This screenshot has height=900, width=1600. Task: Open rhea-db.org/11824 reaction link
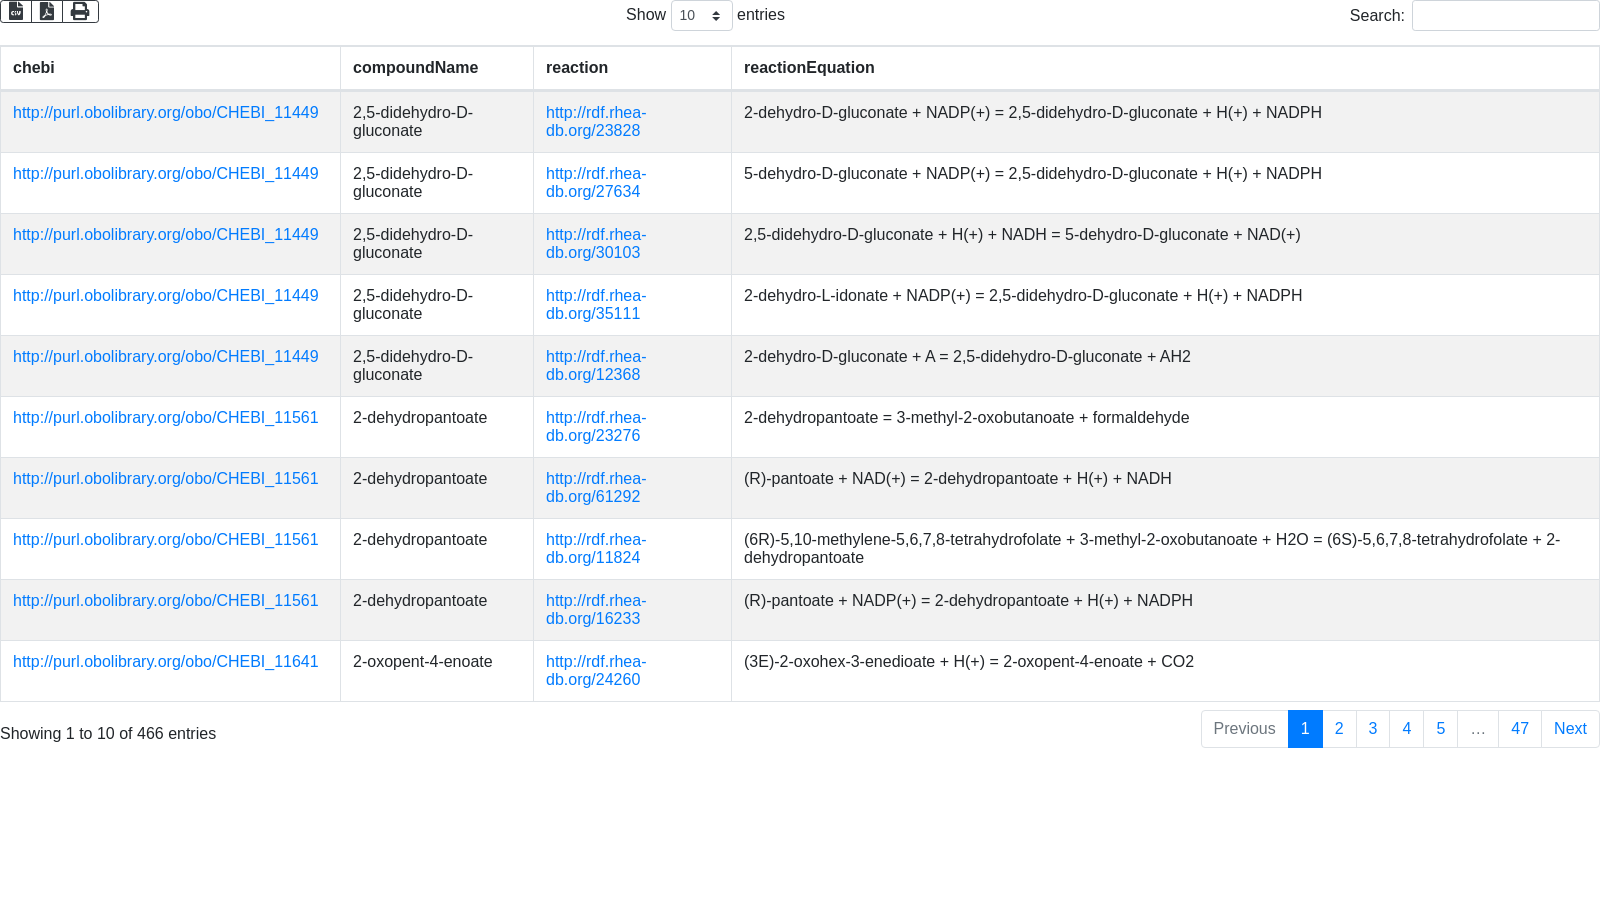click(x=595, y=549)
